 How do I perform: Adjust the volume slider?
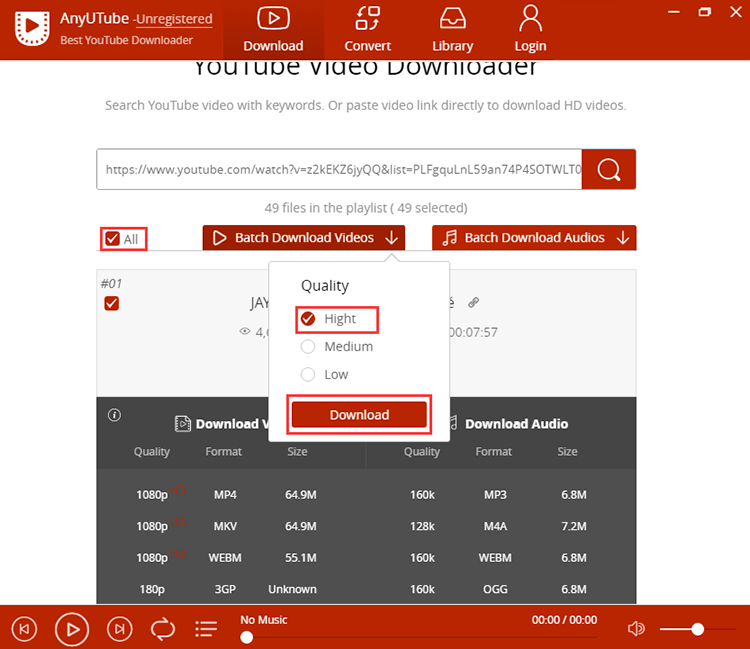[697, 629]
